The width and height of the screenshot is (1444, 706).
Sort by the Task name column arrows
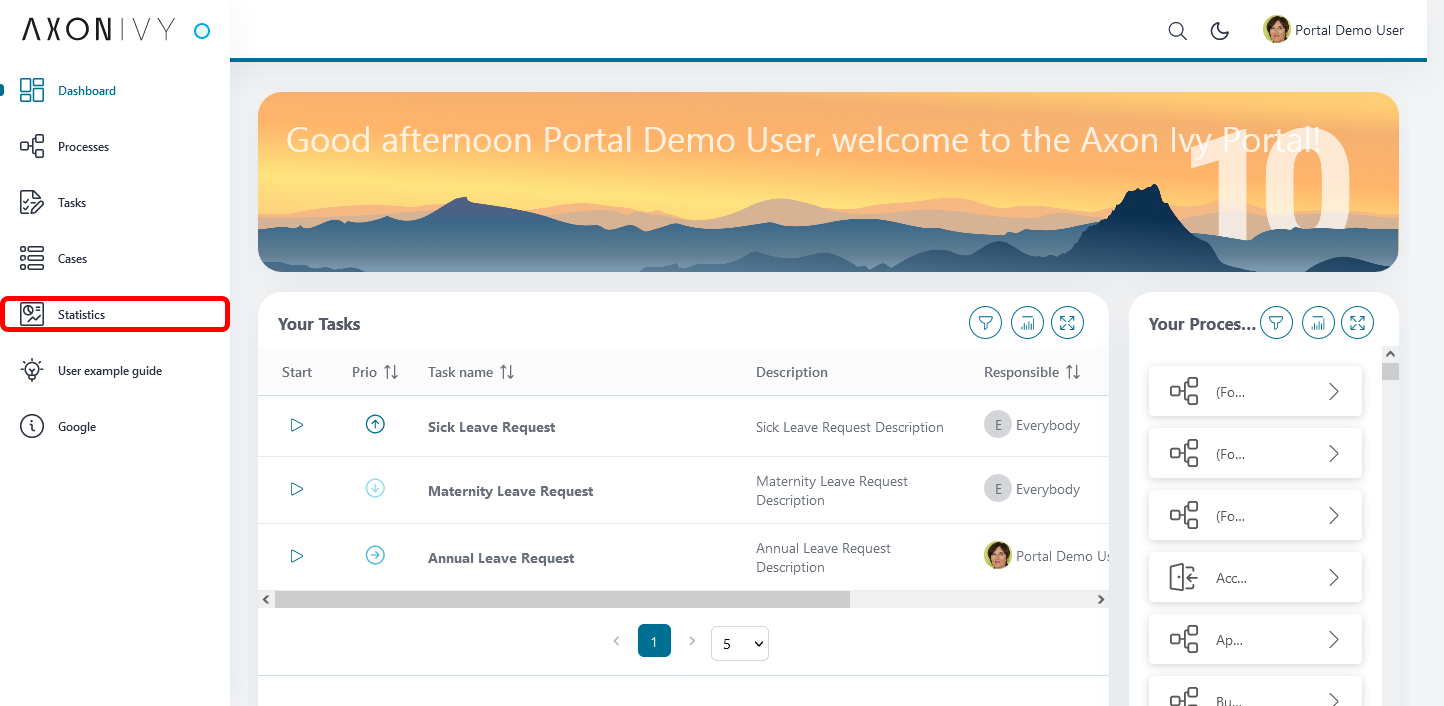point(507,372)
